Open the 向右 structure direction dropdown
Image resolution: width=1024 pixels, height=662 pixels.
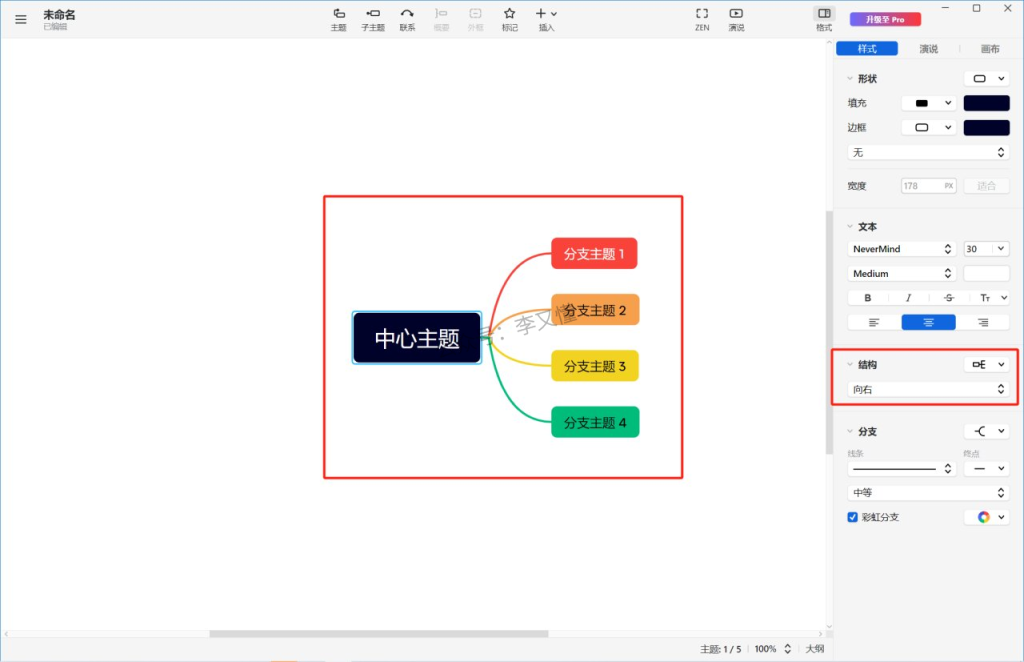click(x=928, y=389)
